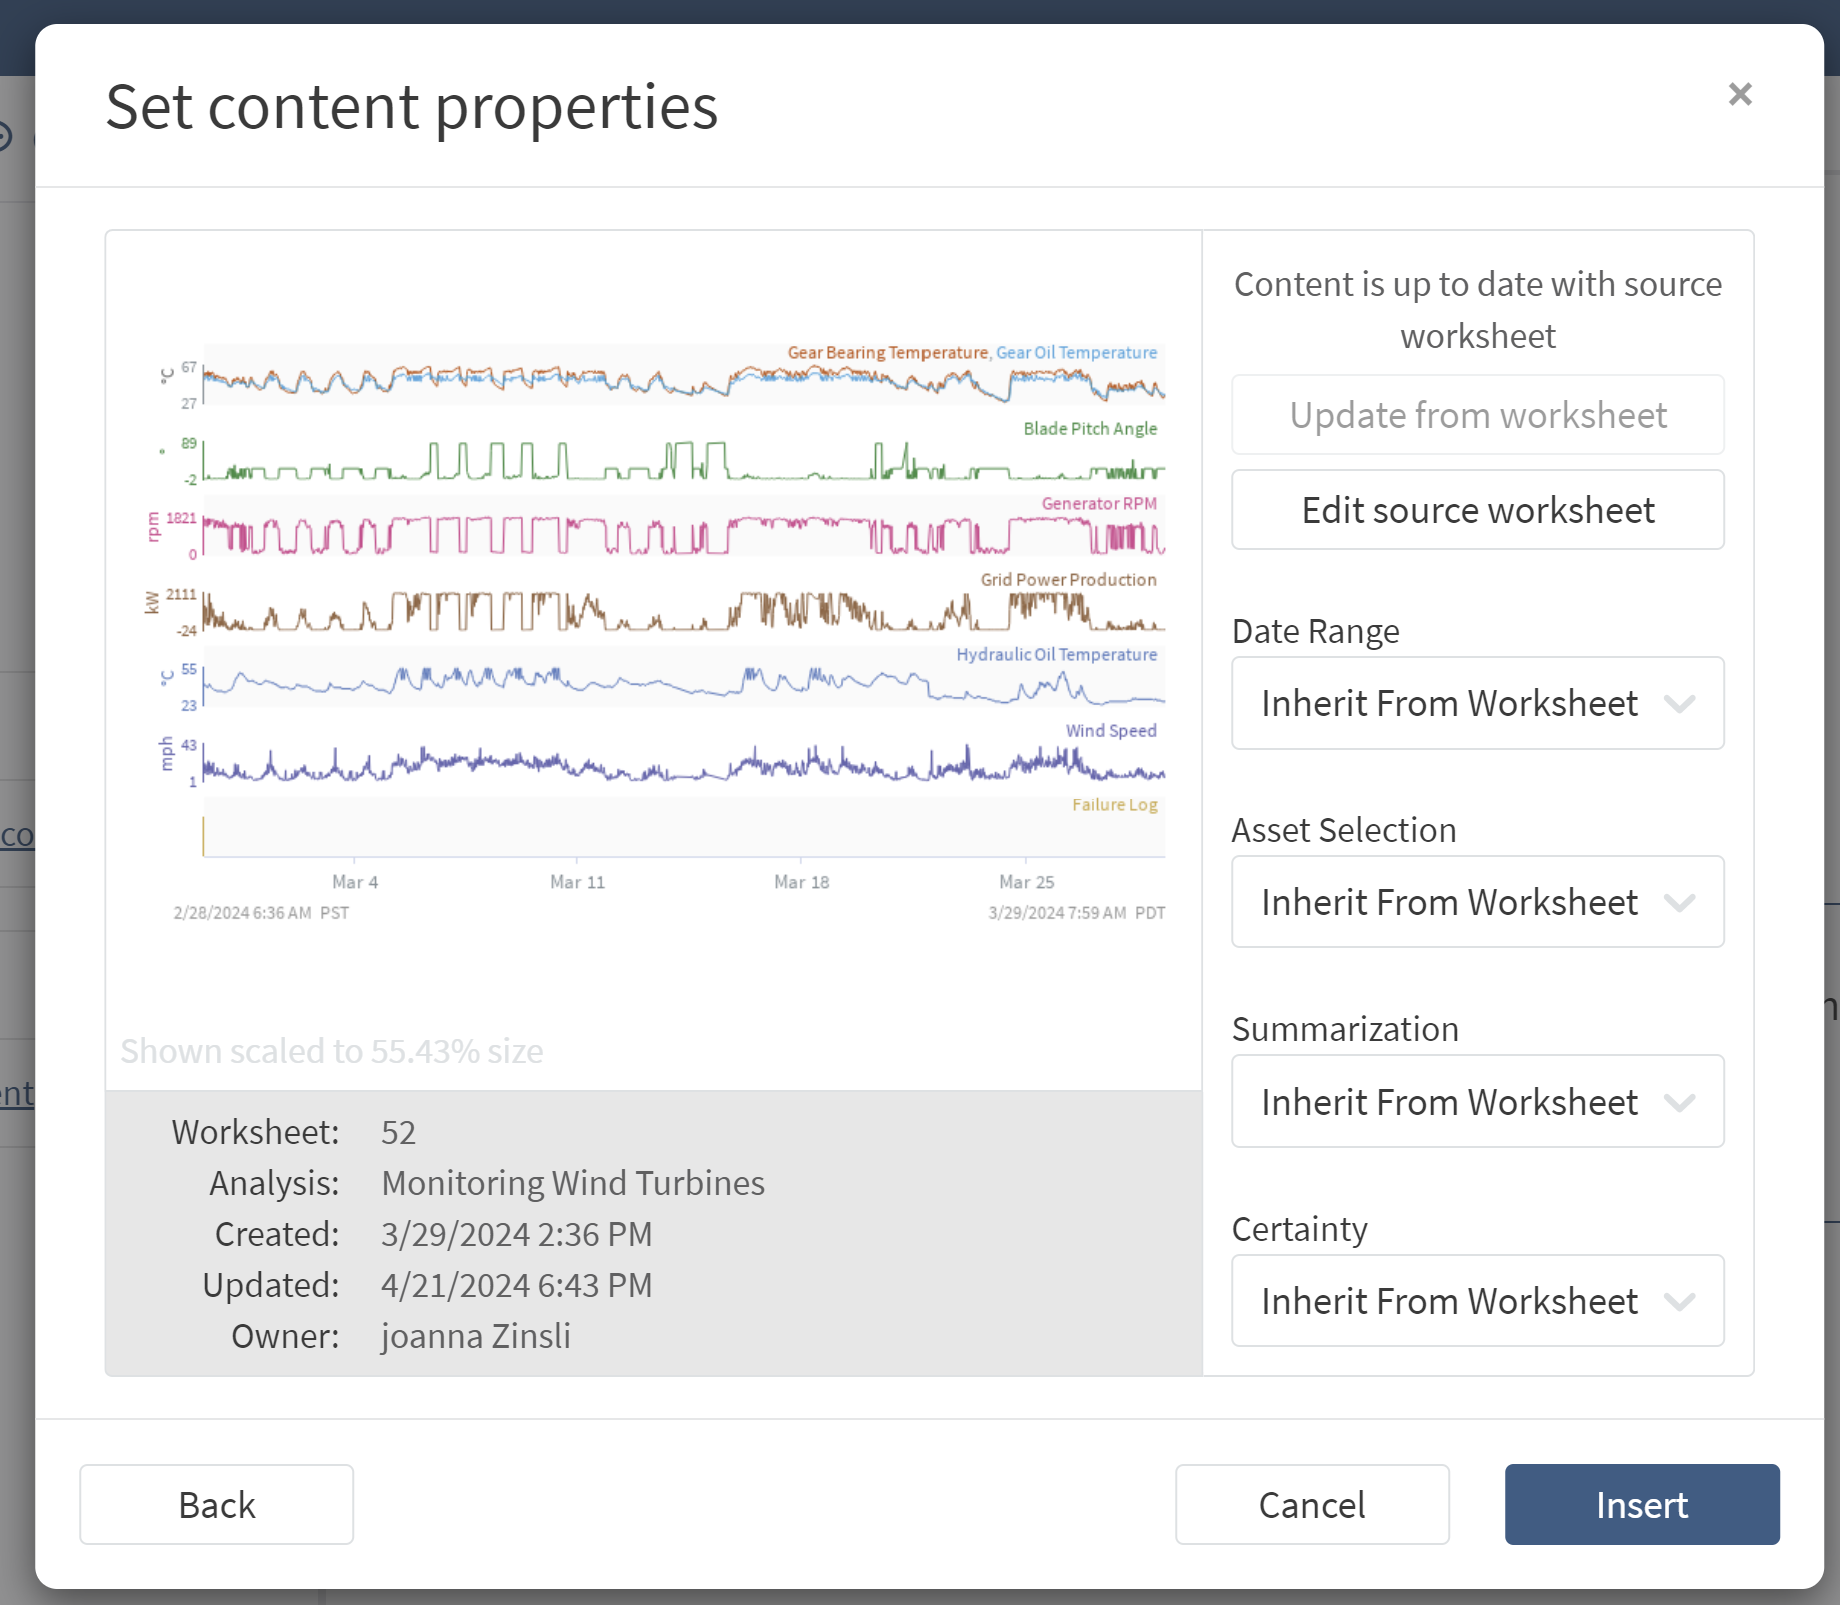The image size is (1840, 1605).
Task: Click Hydraulic Oil Temperature label
Action: [x=1056, y=655]
